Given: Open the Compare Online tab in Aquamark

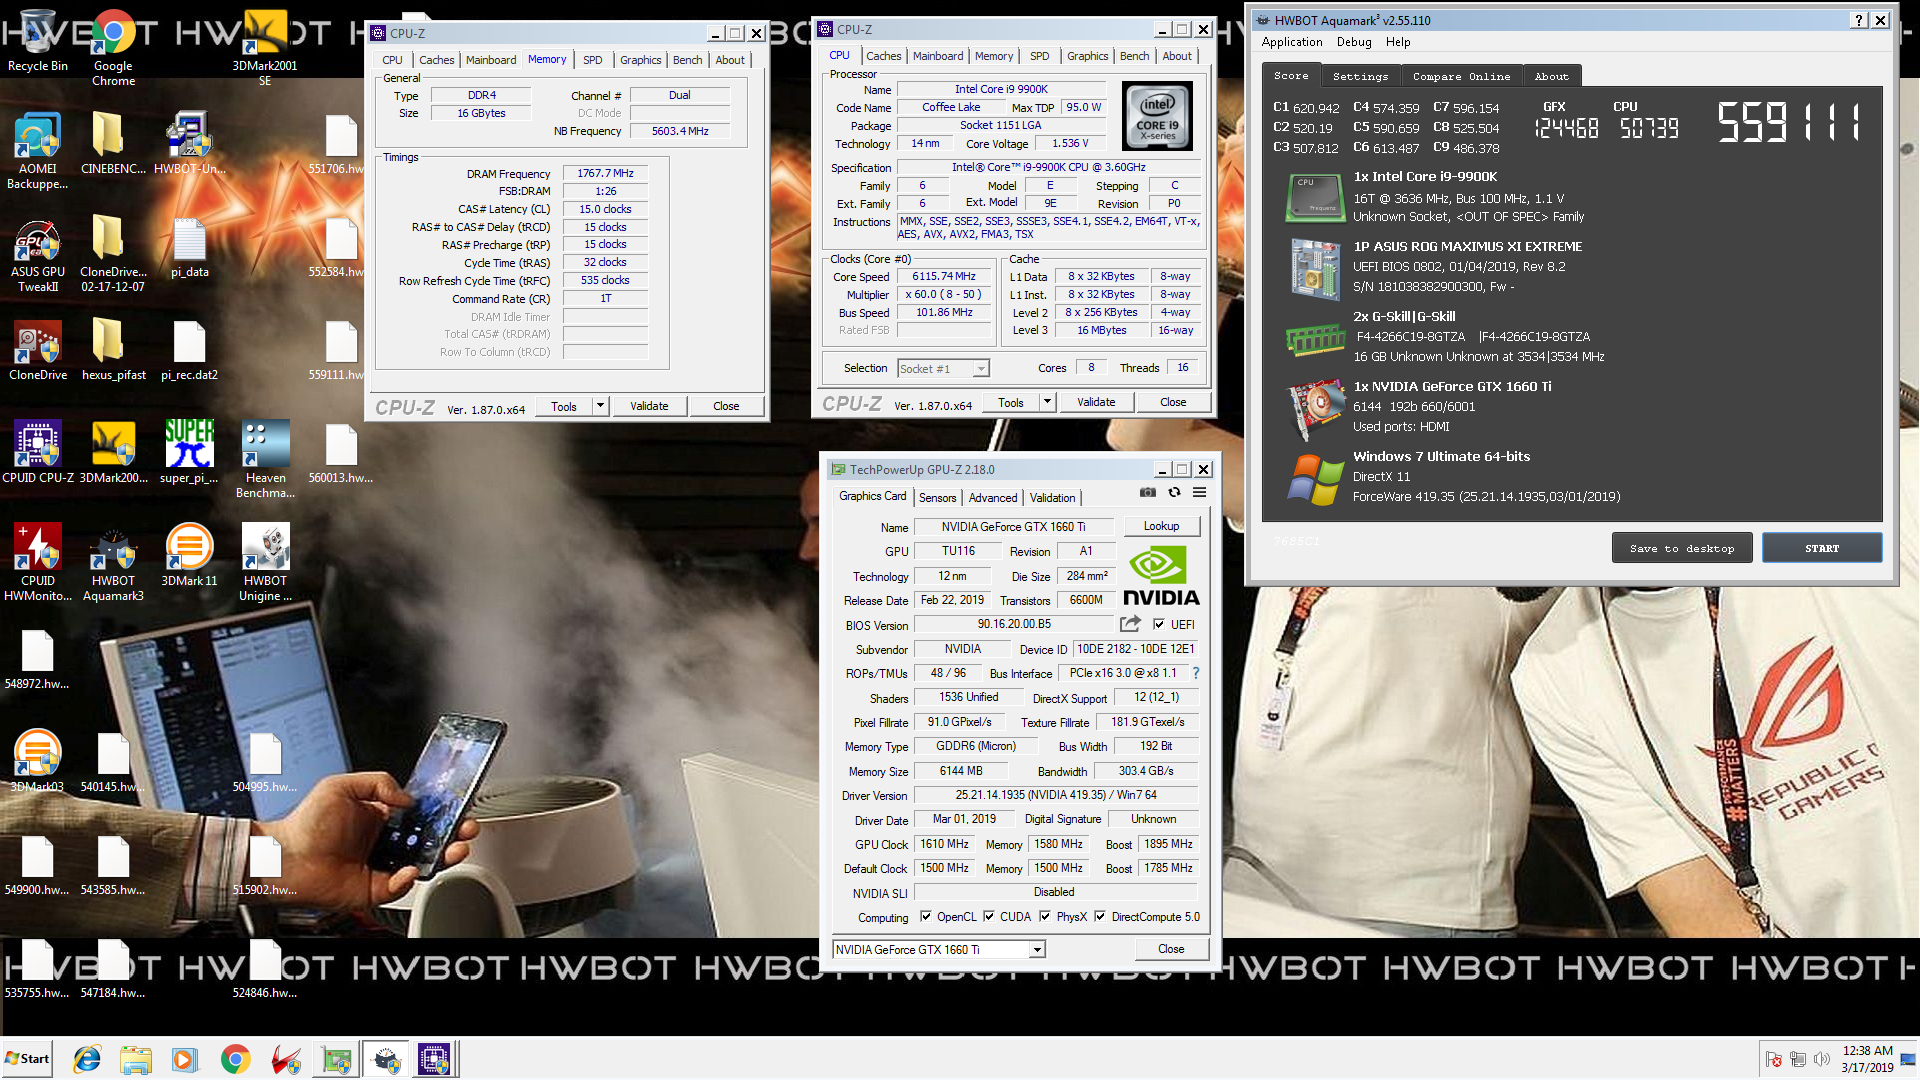Looking at the screenshot, I should click(x=1461, y=77).
